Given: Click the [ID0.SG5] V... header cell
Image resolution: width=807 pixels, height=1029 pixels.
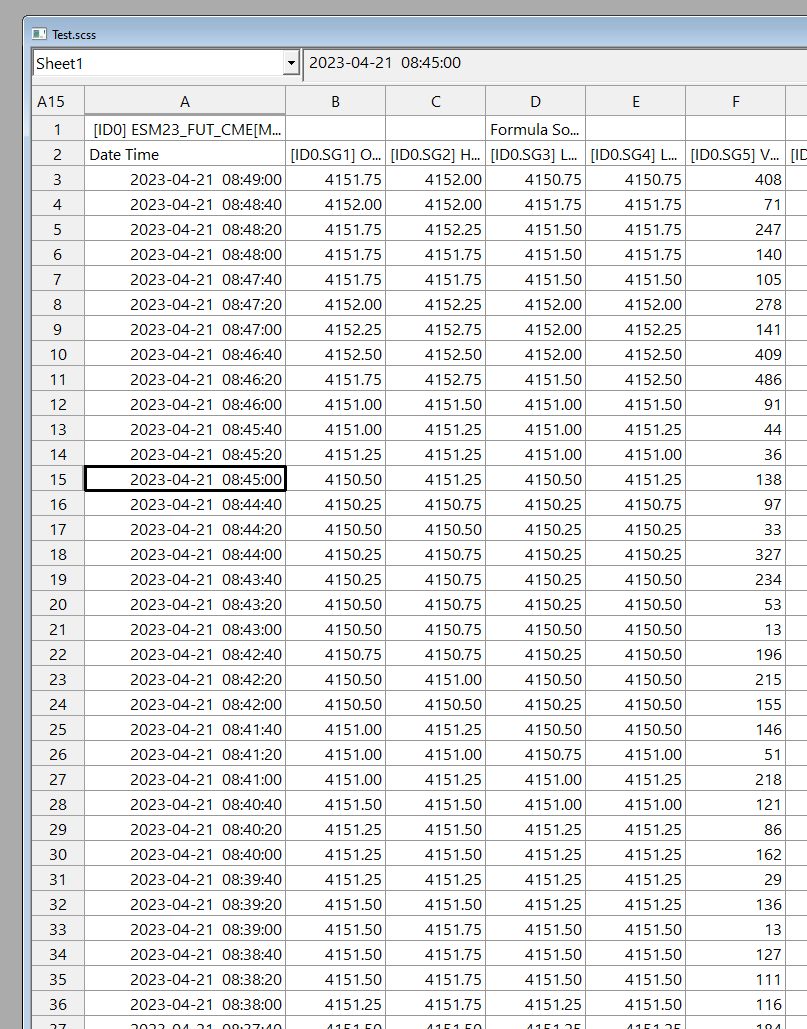Looking at the screenshot, I should click(x=735, y=154).
